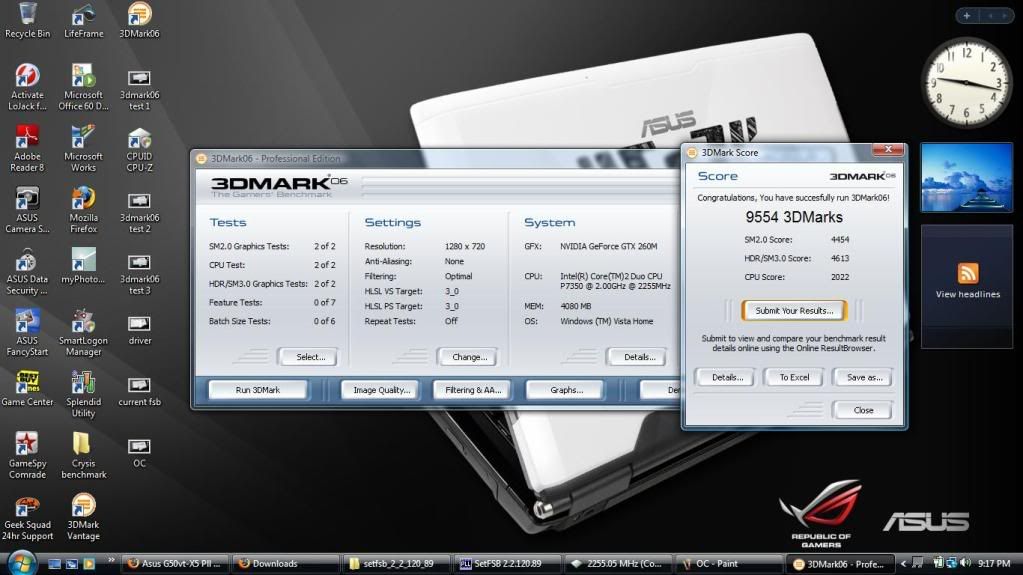Click Save as button in Score dialog
Image resolution: width=1023 pixels, height=575 pixels.
864,377
